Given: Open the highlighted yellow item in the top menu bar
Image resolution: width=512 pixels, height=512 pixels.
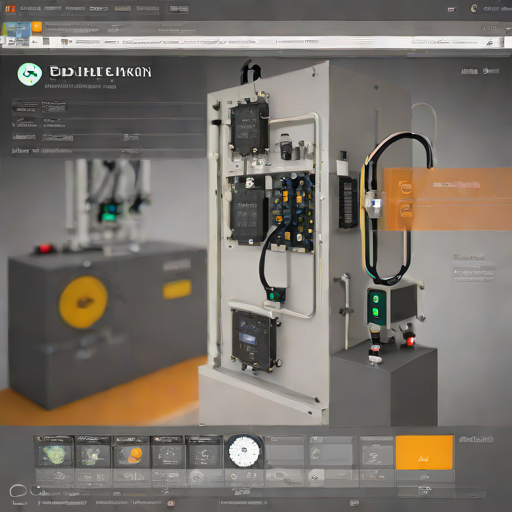Looking at the screenshot, I should (x=122, y=9).
